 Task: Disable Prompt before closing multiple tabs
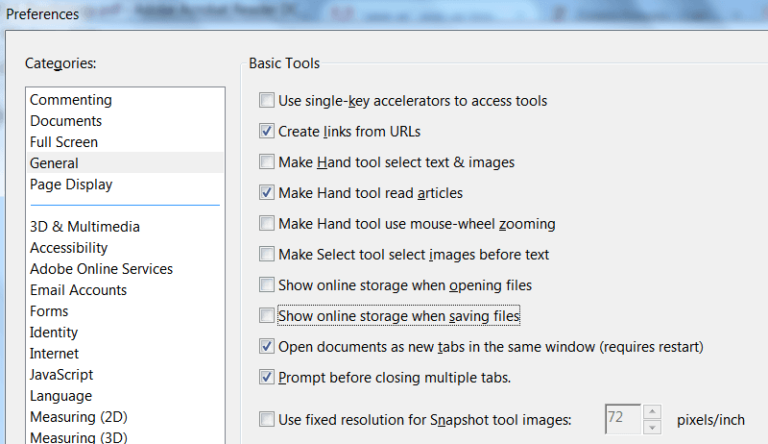266,377
